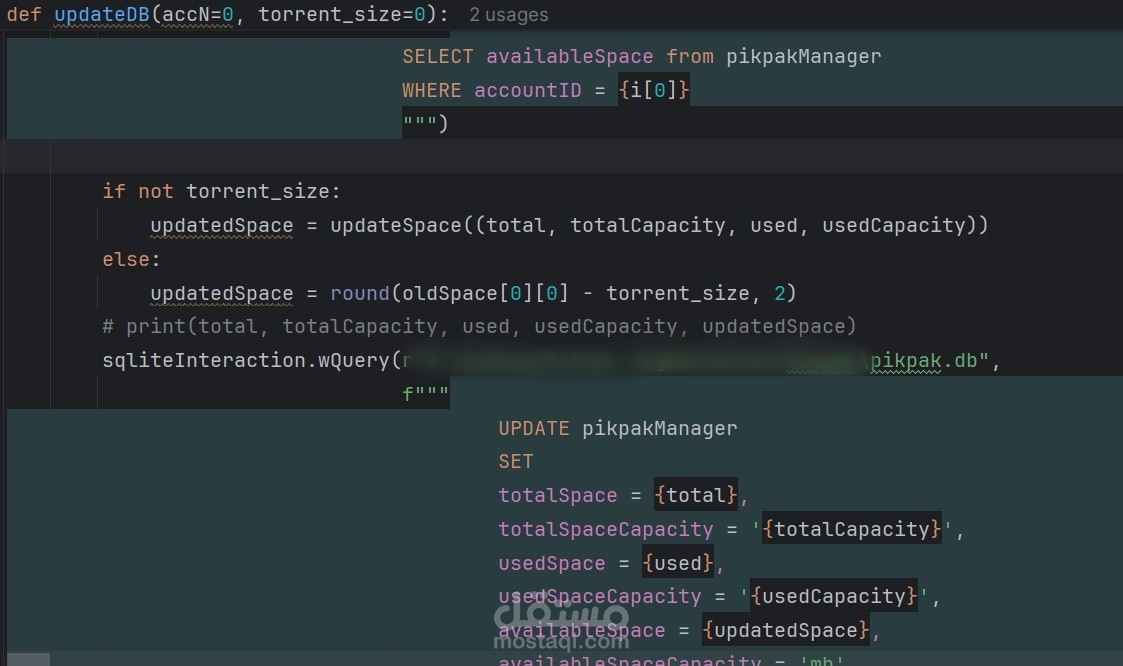
Task: Click the "if not torrent_size:" condition
Action: point(221,191)
